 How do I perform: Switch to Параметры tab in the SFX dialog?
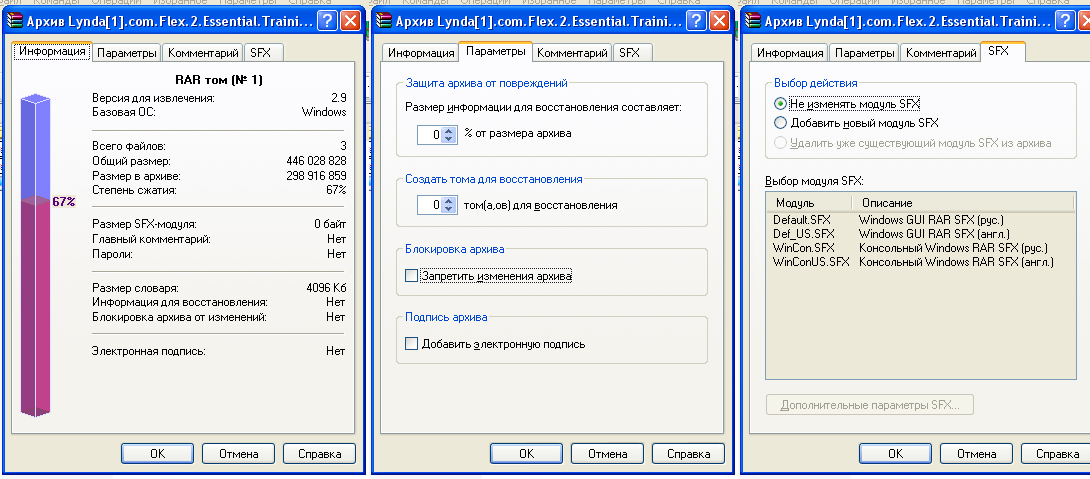(x=865, y=53)
